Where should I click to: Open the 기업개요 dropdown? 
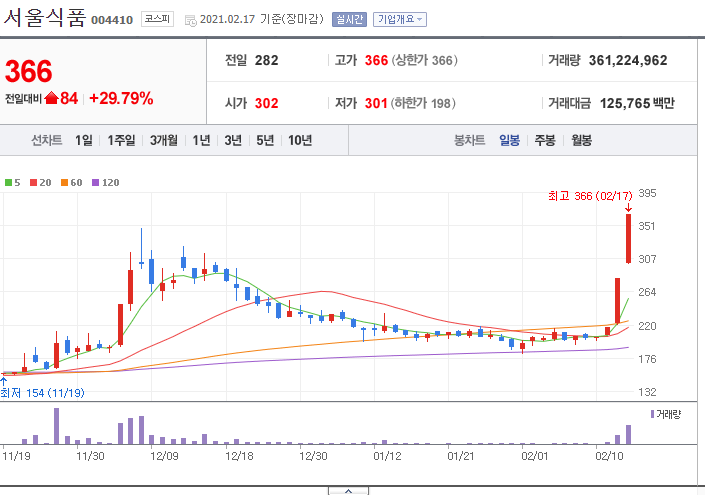click(x=400, y=19)
